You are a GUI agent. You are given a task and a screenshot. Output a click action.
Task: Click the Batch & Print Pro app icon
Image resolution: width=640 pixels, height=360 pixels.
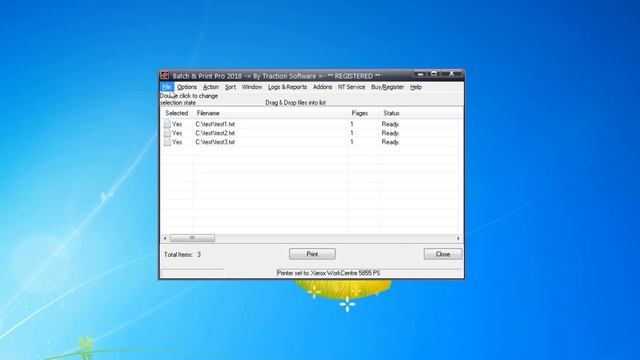click(x=165, y=76)
